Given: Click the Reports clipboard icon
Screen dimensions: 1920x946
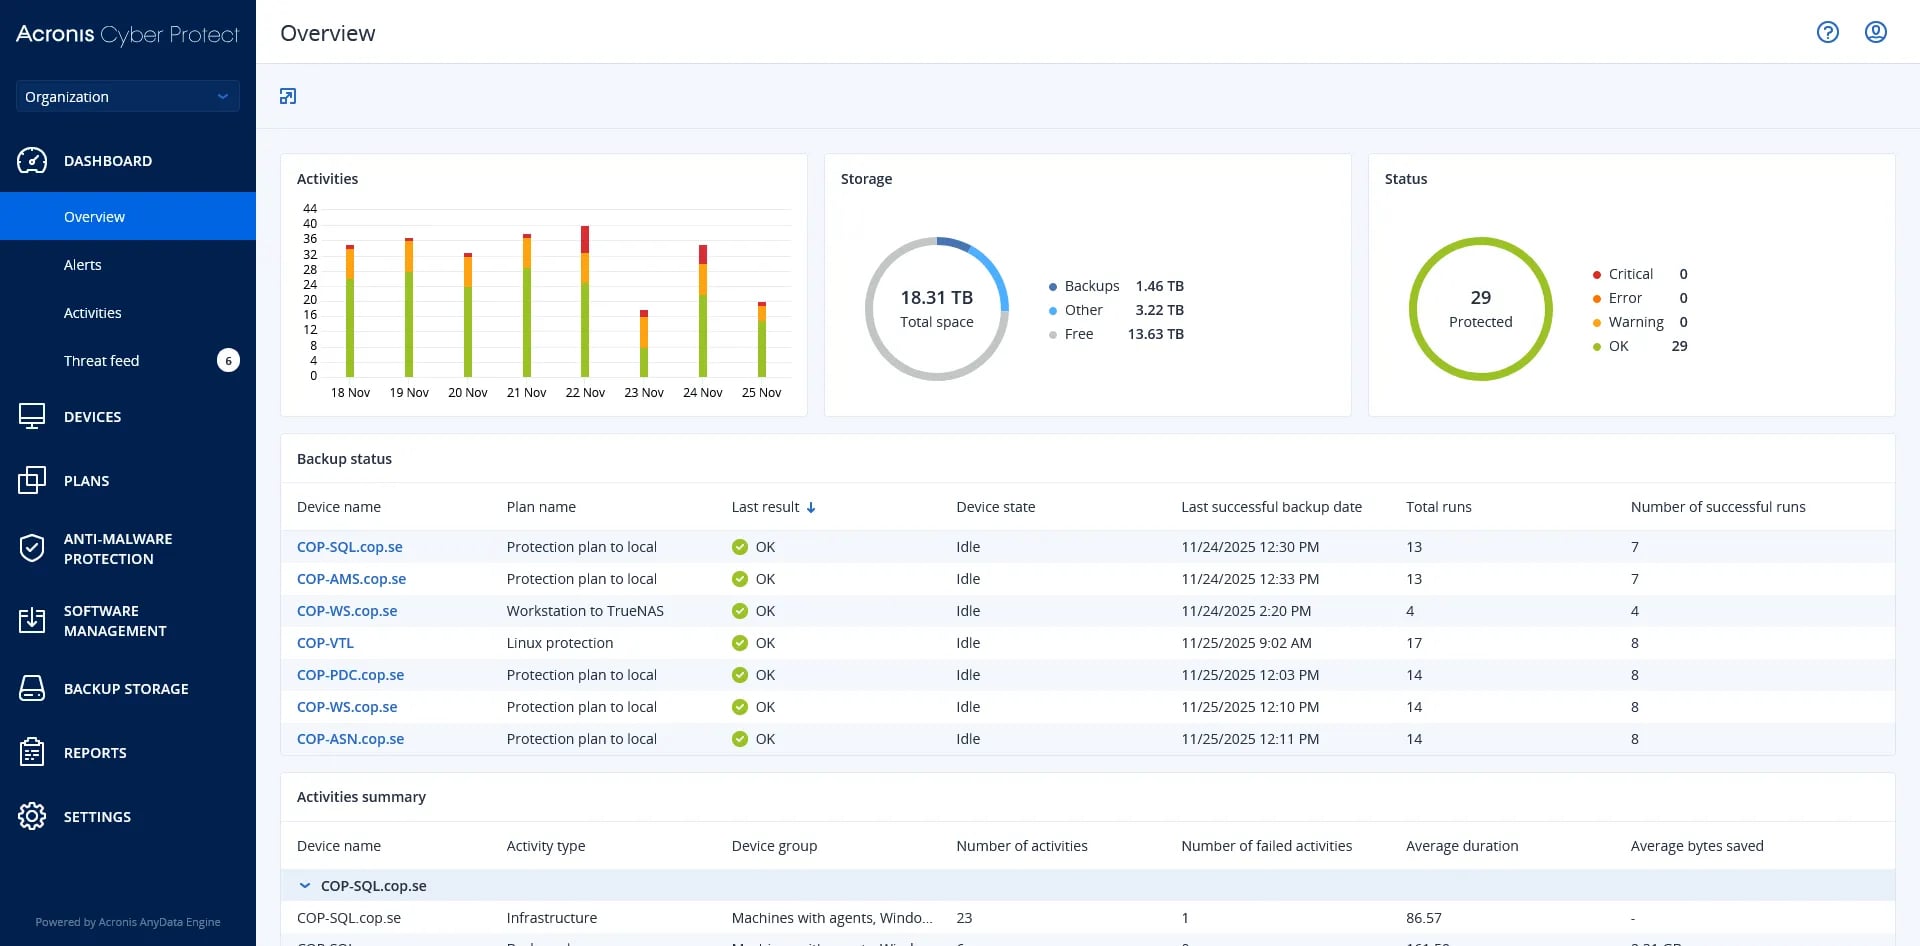Looking at the screenshot, I should (32, 753).
